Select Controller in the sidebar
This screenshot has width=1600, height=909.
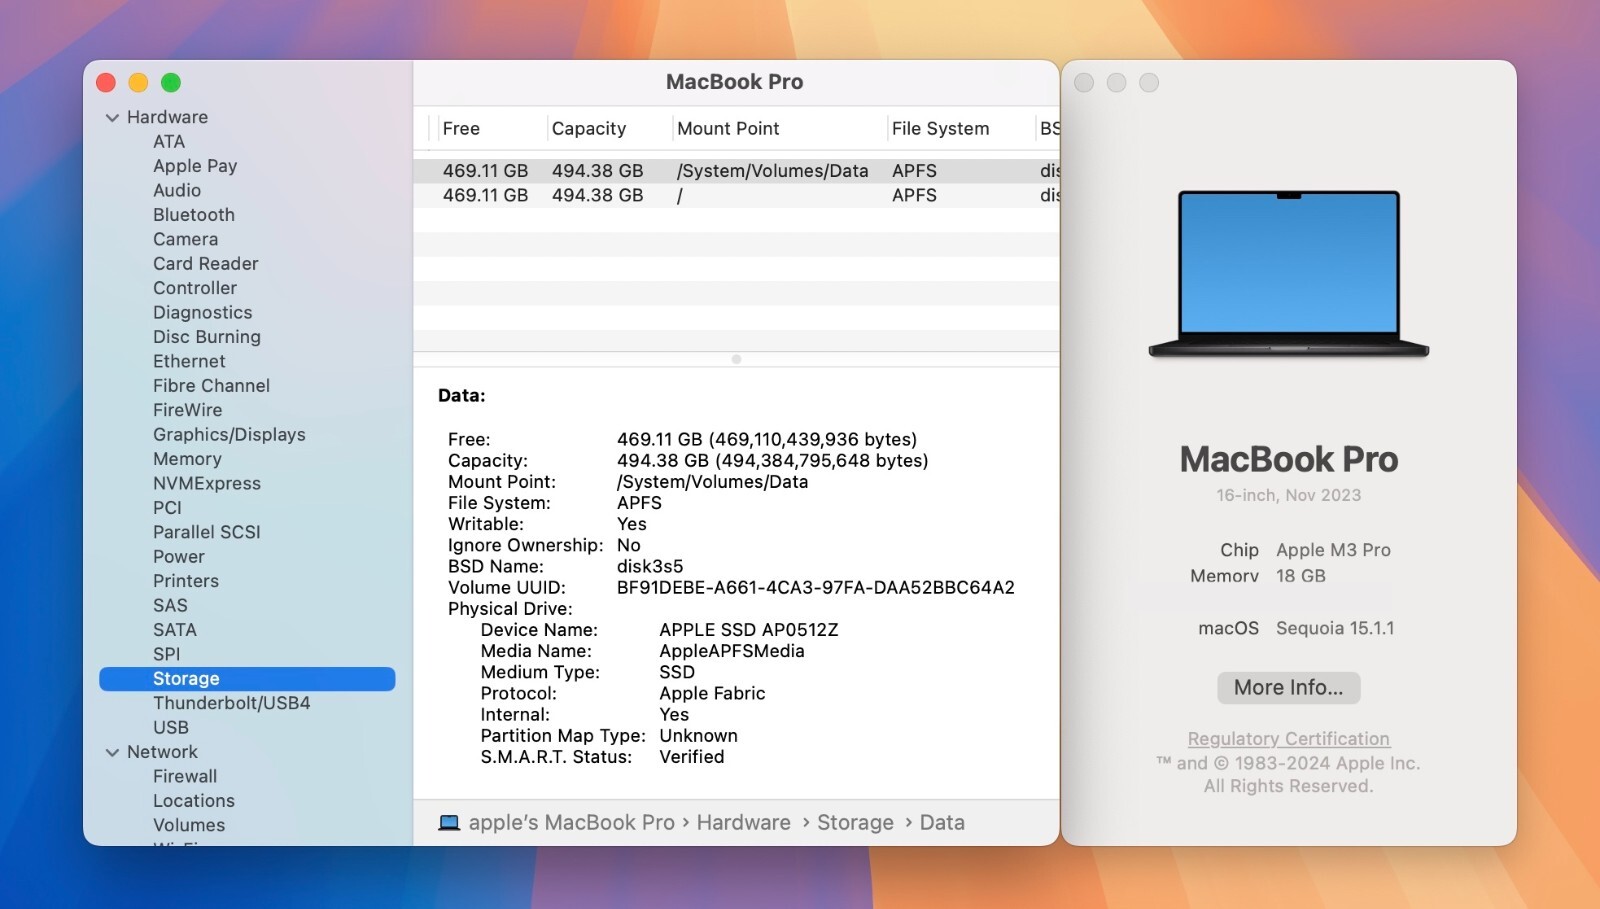click(x=195, y=288)
